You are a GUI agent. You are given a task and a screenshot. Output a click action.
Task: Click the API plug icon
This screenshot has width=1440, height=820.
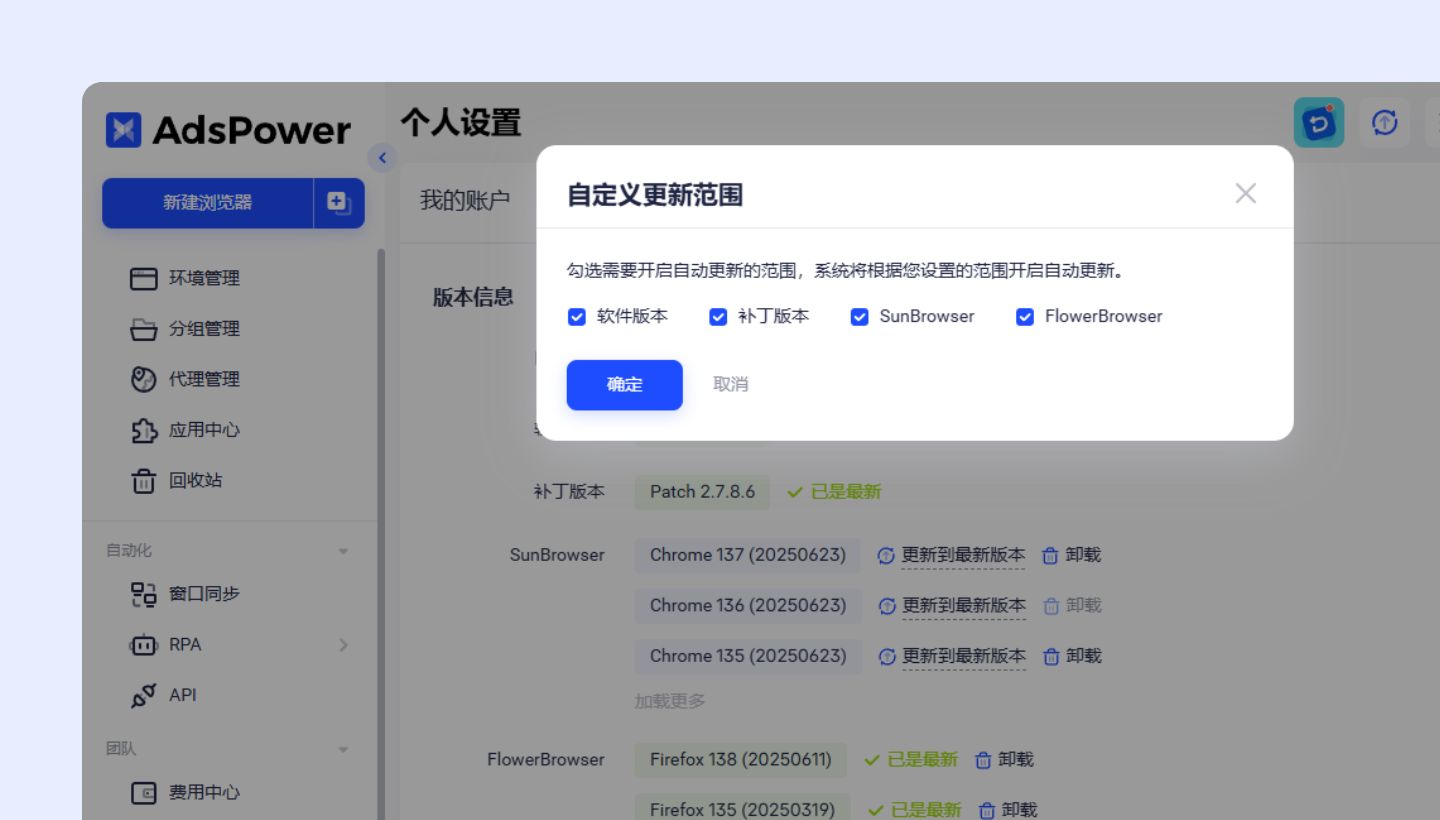(x=144, y=696)
